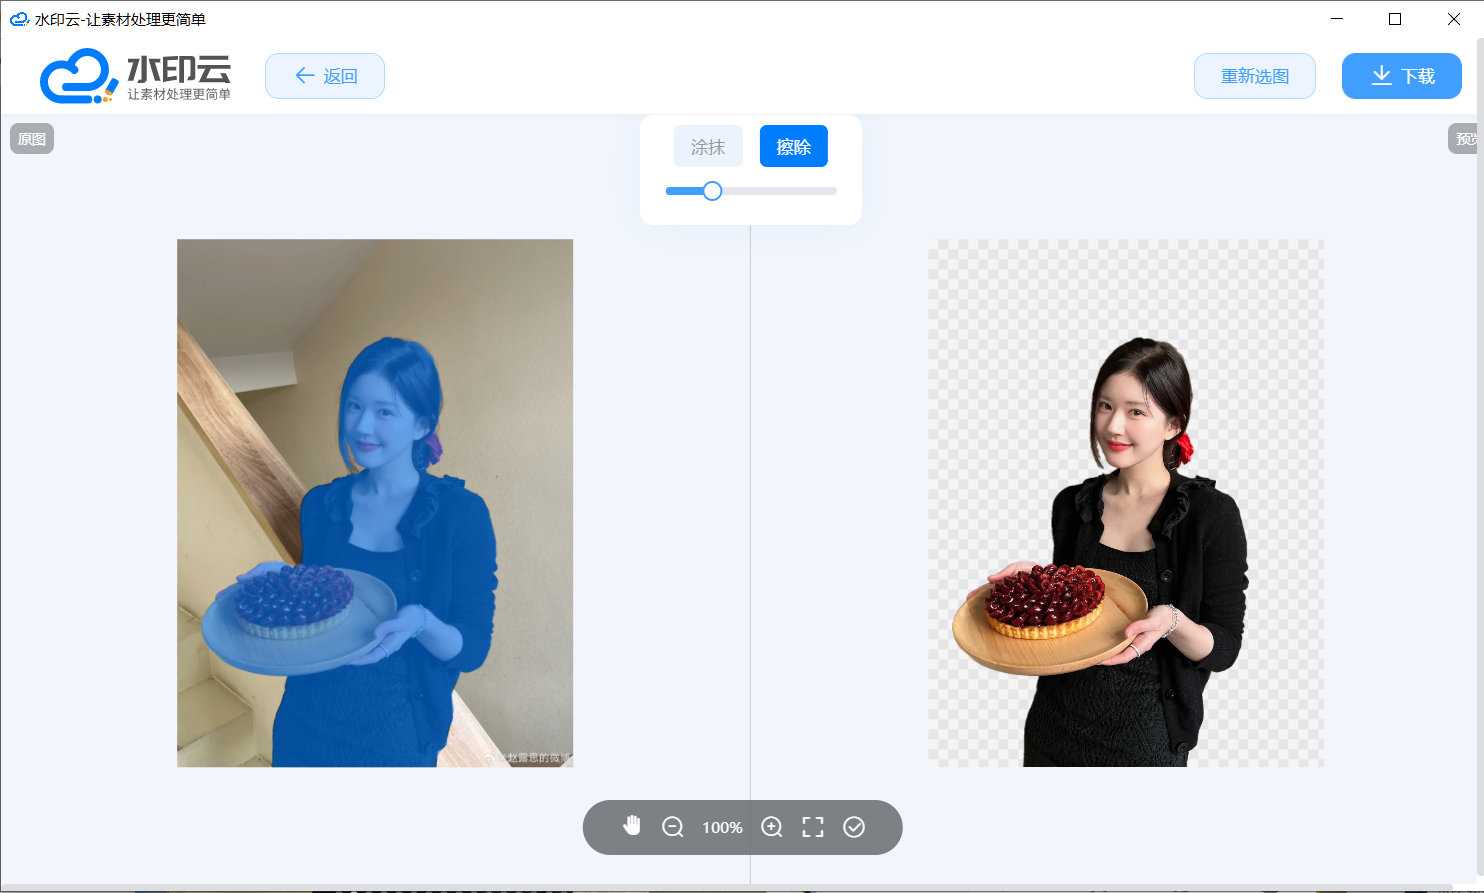The image size is (1484, 893).
Task: Click the blue-masked original image
Action: point(375,503)
